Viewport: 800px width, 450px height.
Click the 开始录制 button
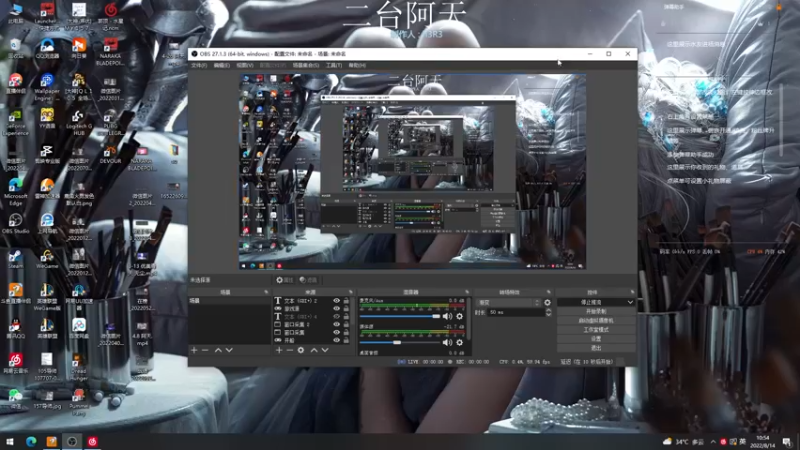tap(596, 311)
